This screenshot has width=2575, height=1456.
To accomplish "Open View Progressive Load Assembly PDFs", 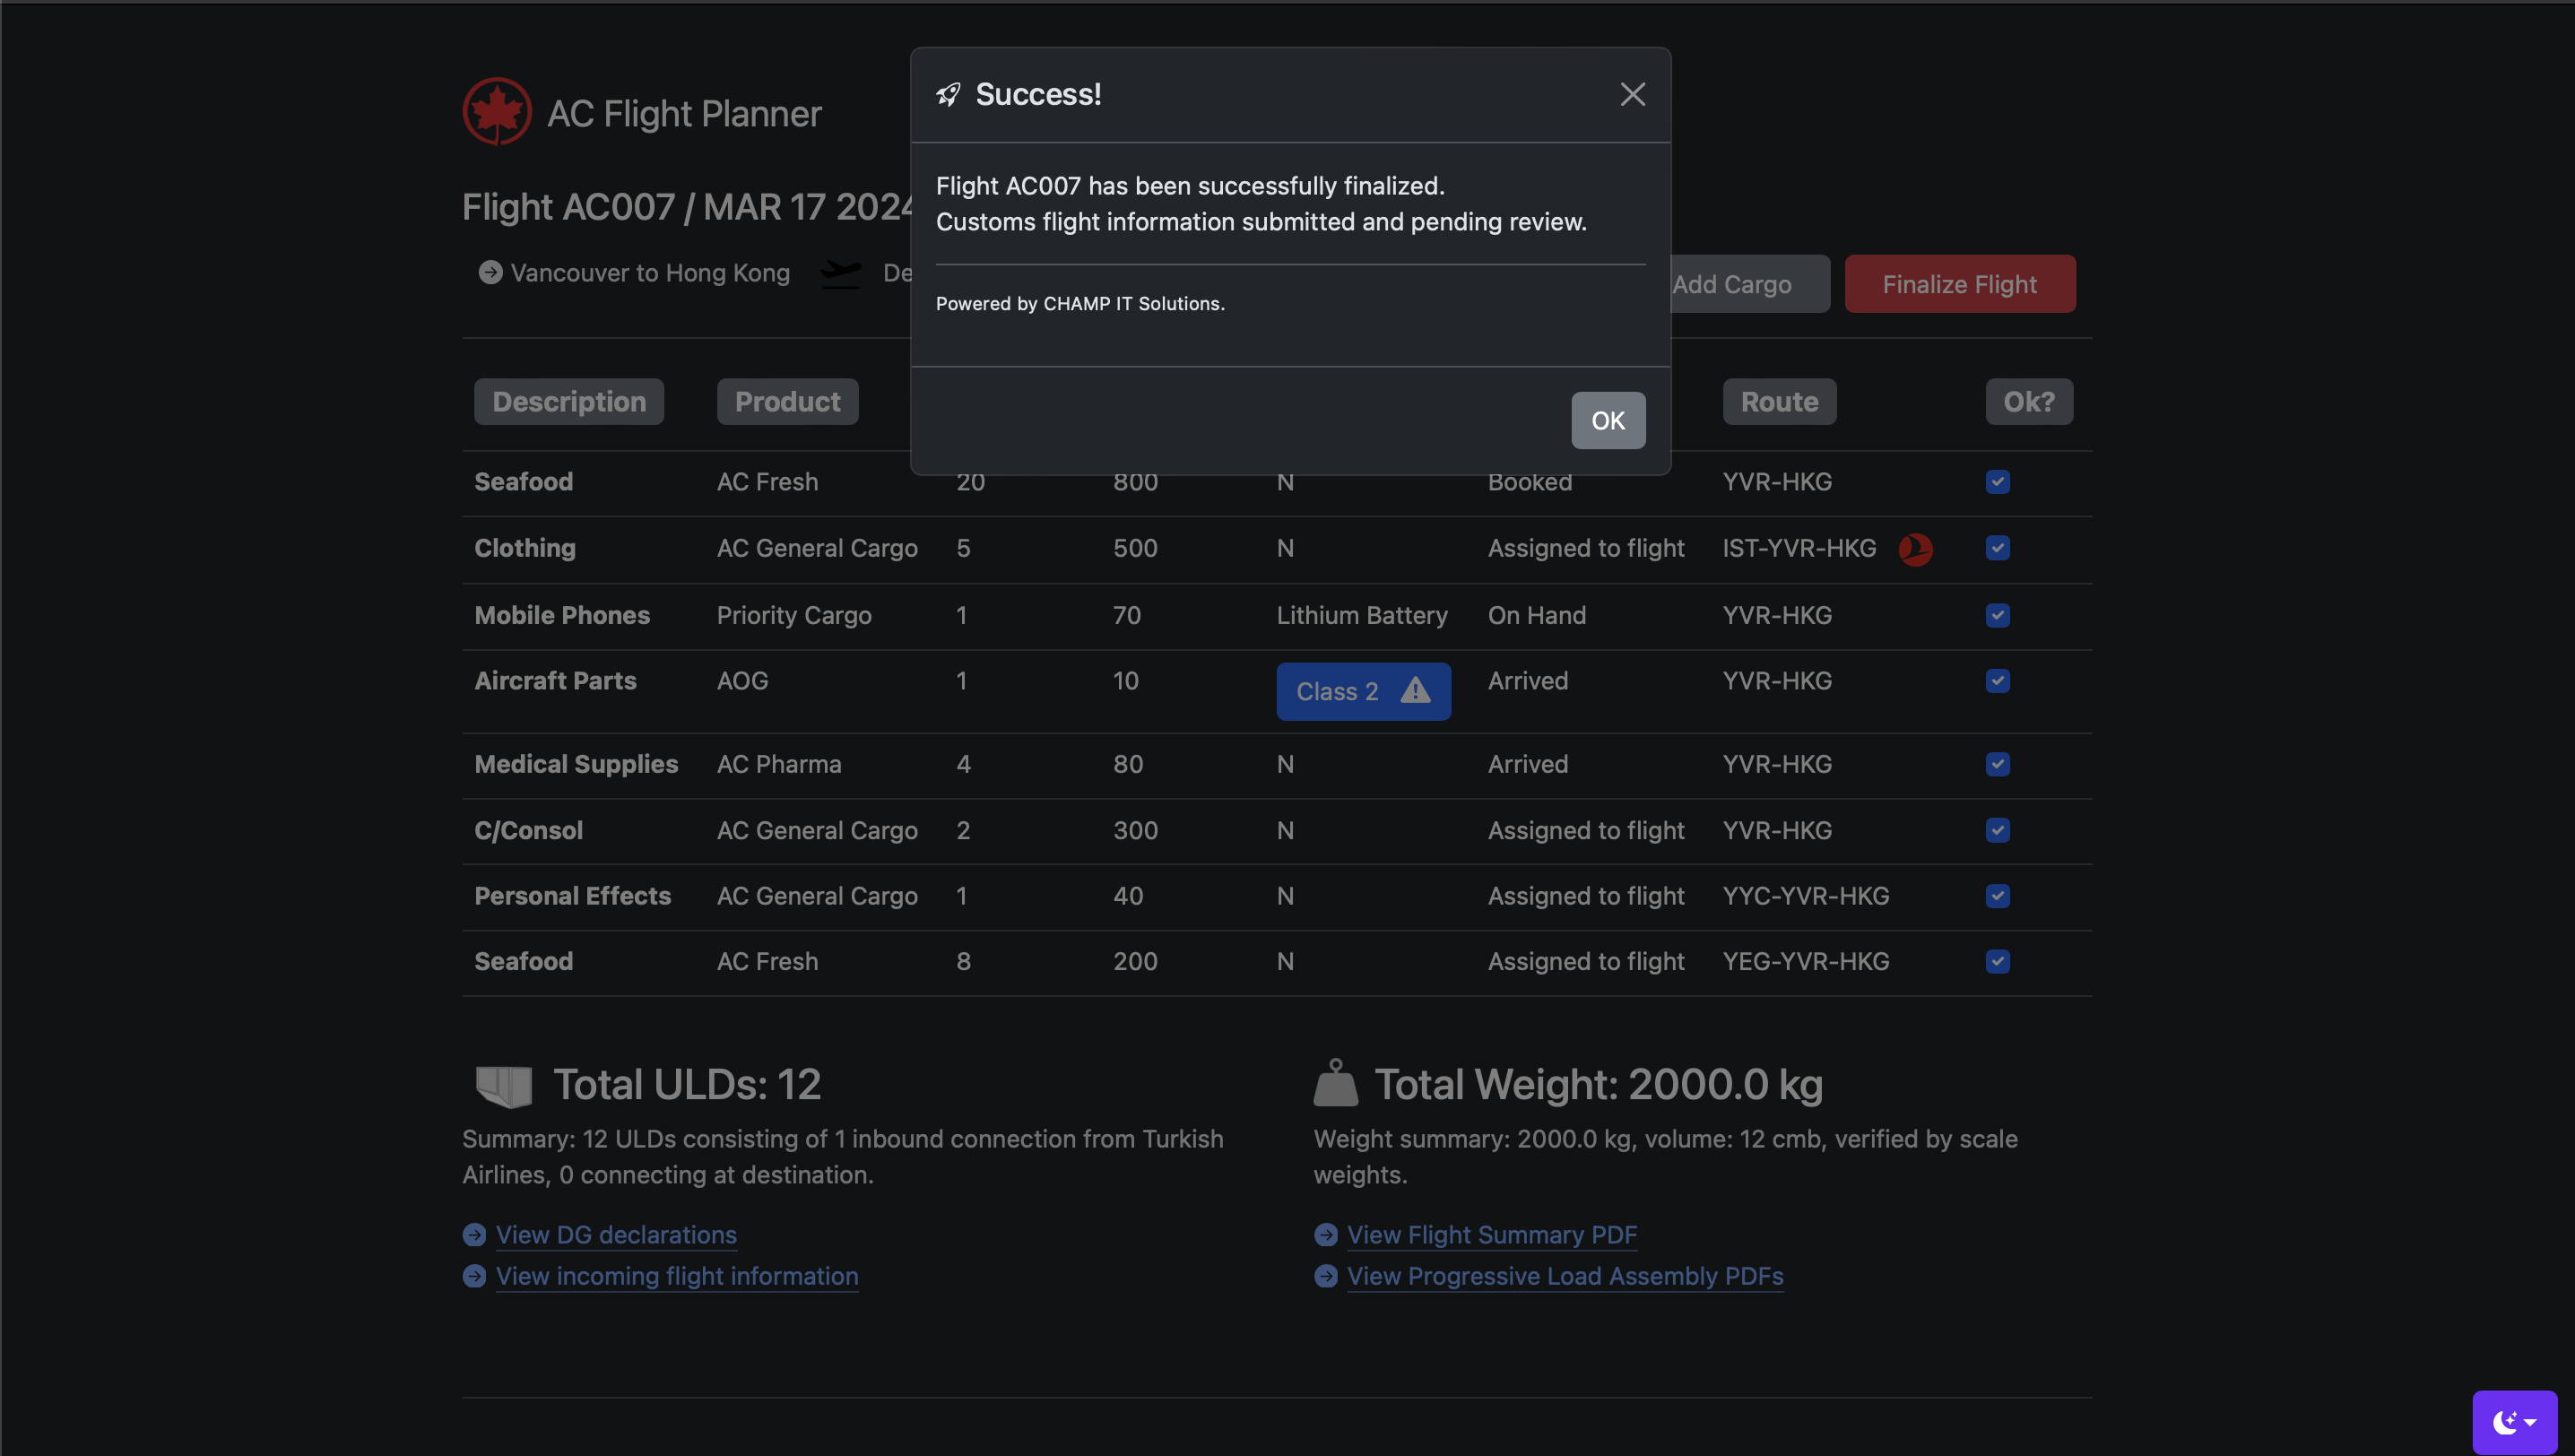I will tap(1564, 1276).
